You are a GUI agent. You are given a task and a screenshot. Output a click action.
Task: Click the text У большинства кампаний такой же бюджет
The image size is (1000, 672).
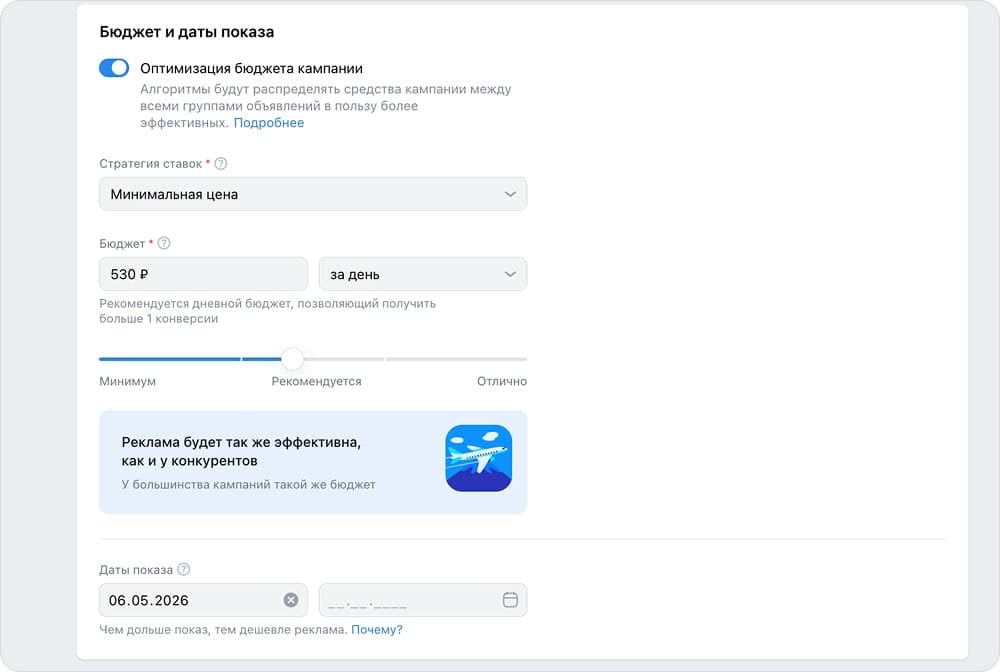[248, 485]
